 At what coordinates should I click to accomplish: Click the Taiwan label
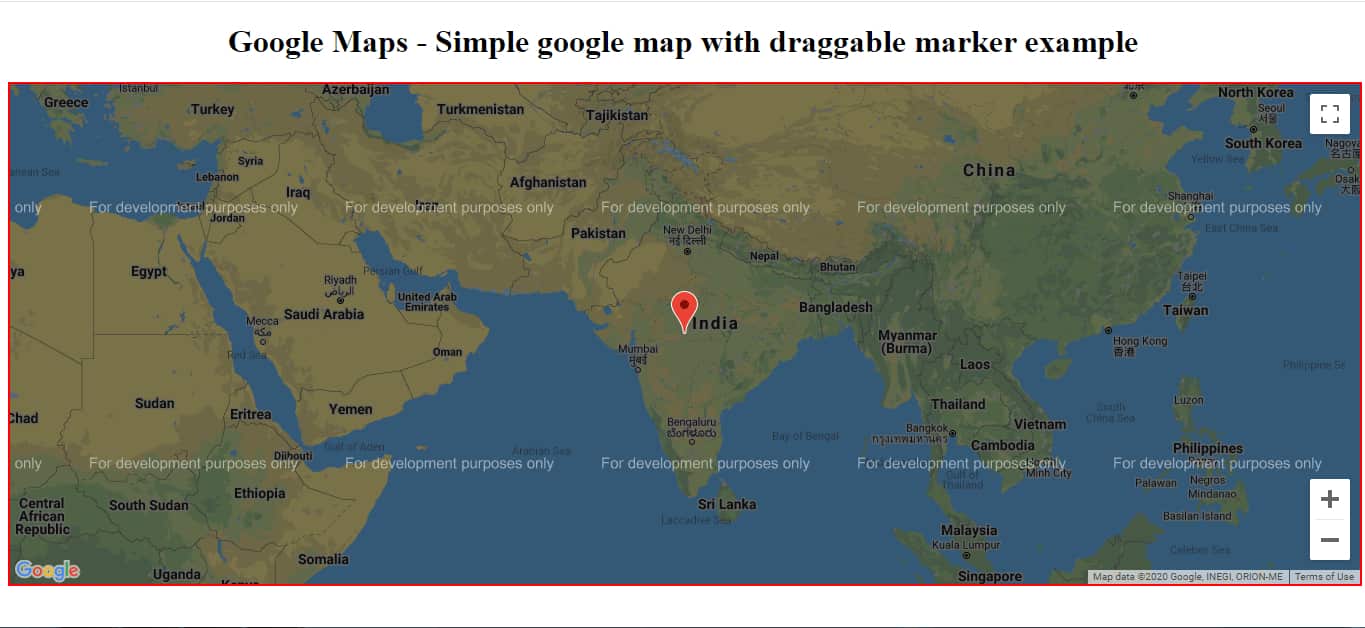1186,310
